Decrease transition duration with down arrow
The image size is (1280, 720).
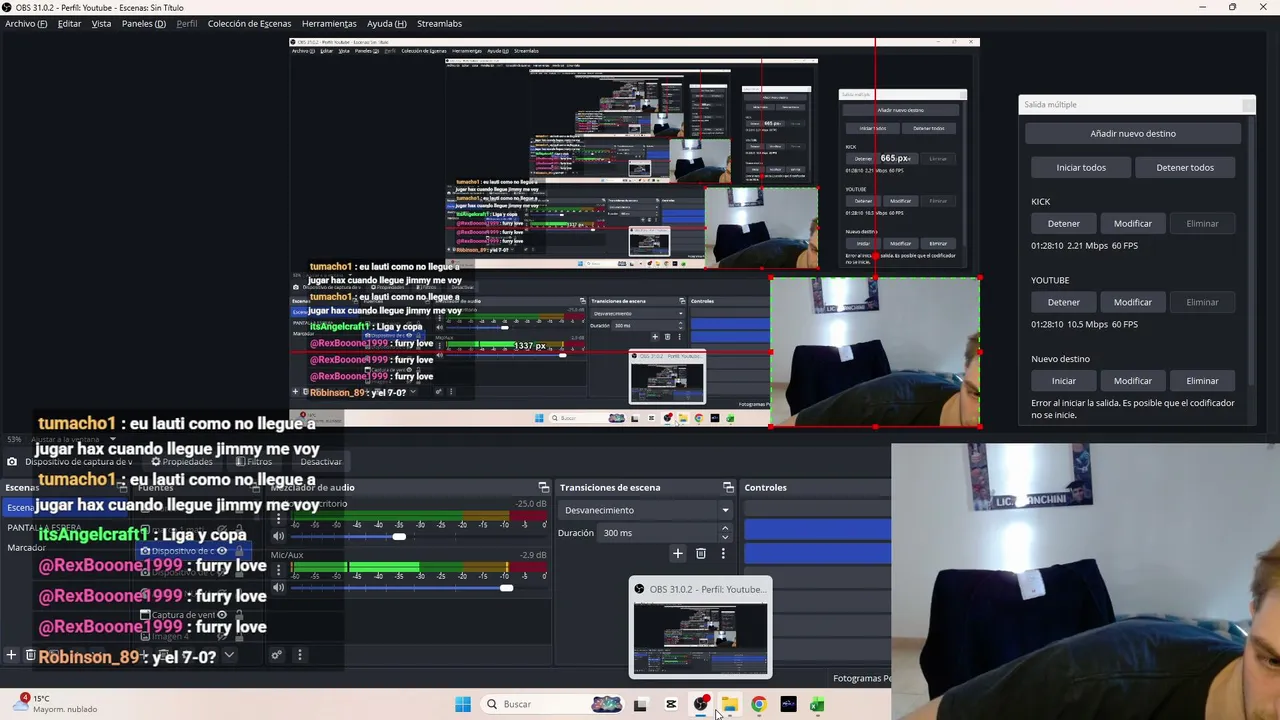725,538
